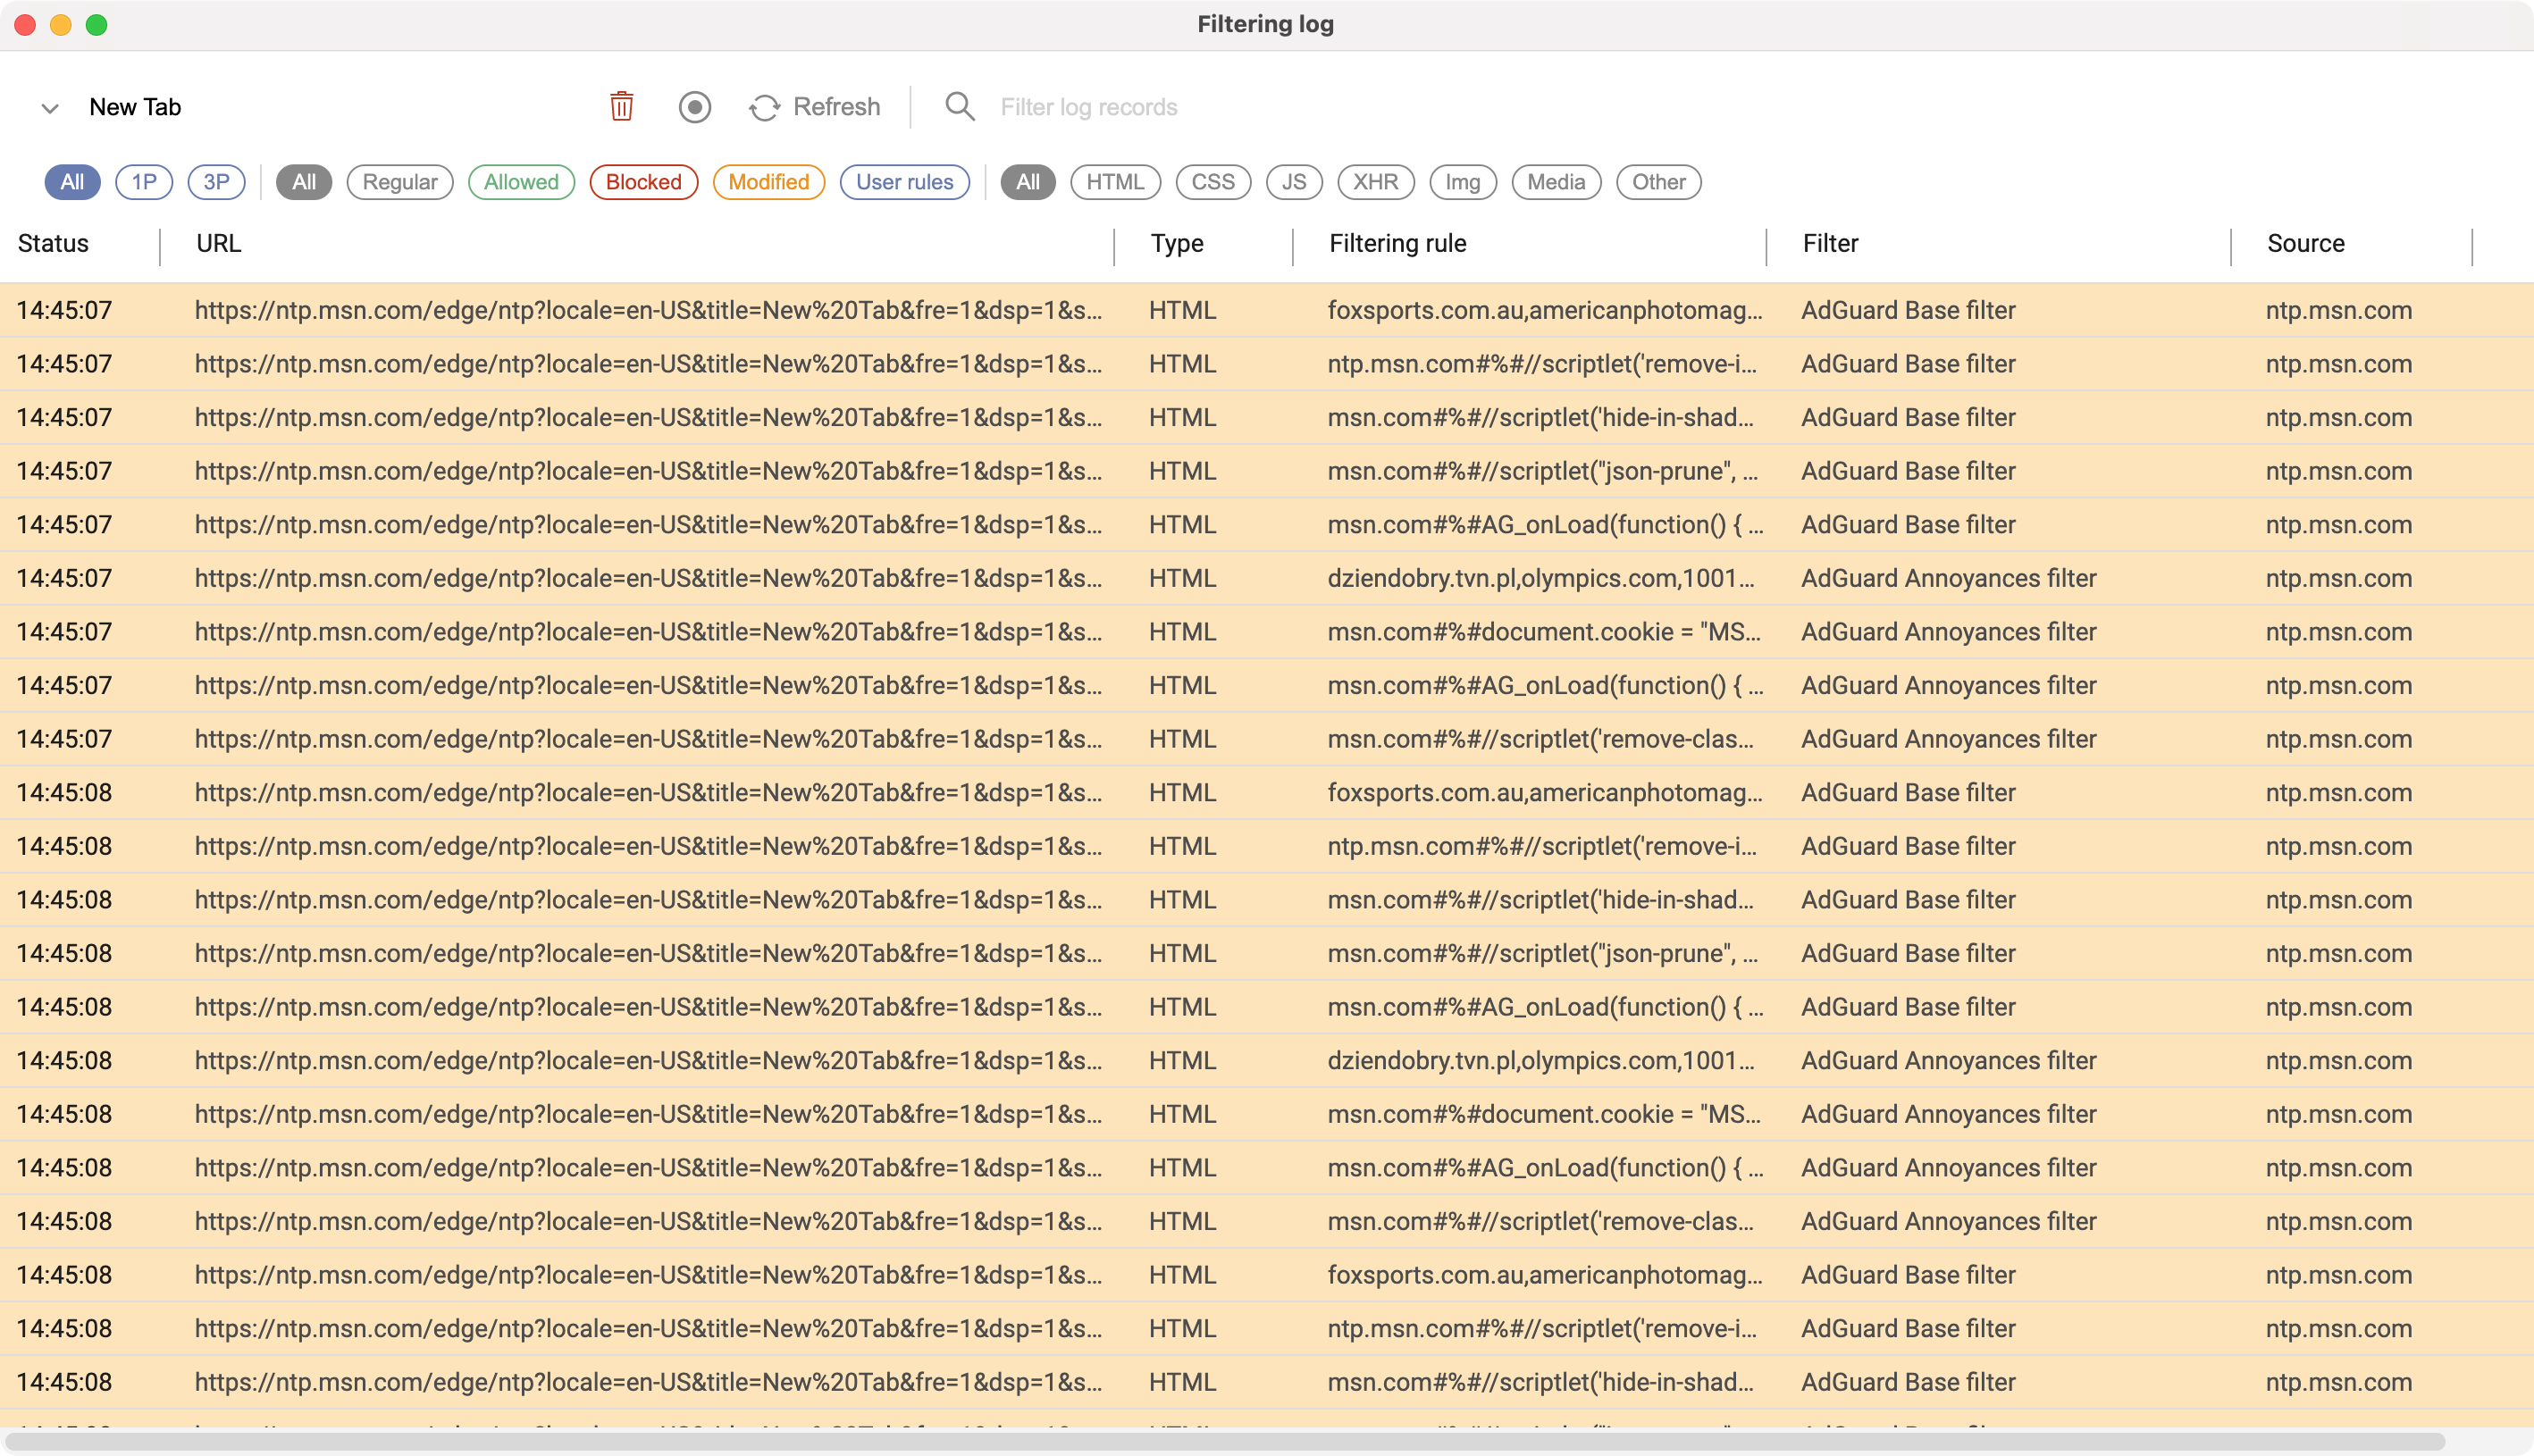
Task: Click the Filter log records input field
Action: 1150,106
